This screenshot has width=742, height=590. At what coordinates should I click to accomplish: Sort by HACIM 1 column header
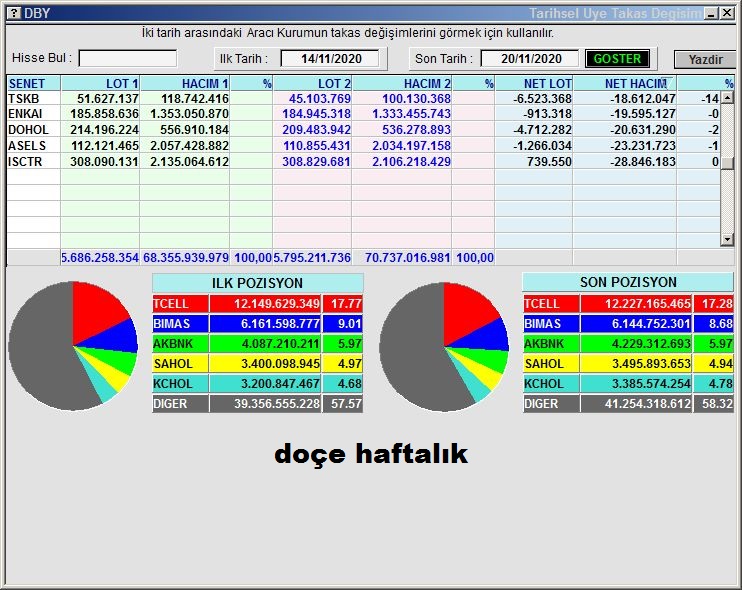tap(185, 83)
